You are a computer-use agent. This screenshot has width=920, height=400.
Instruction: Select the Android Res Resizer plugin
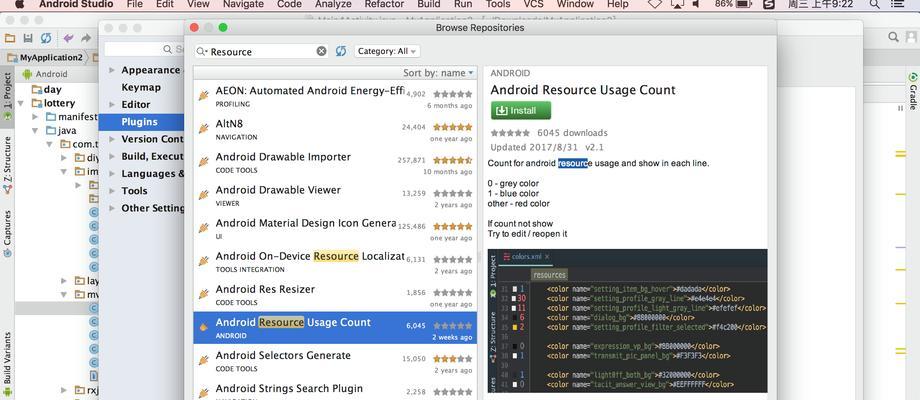335,295
